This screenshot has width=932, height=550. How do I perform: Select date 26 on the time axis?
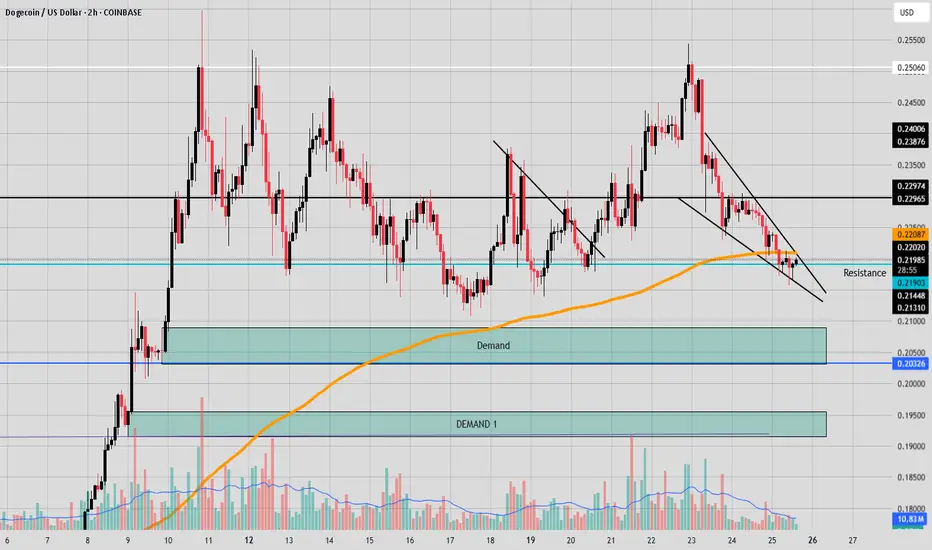tap(813, 540)
